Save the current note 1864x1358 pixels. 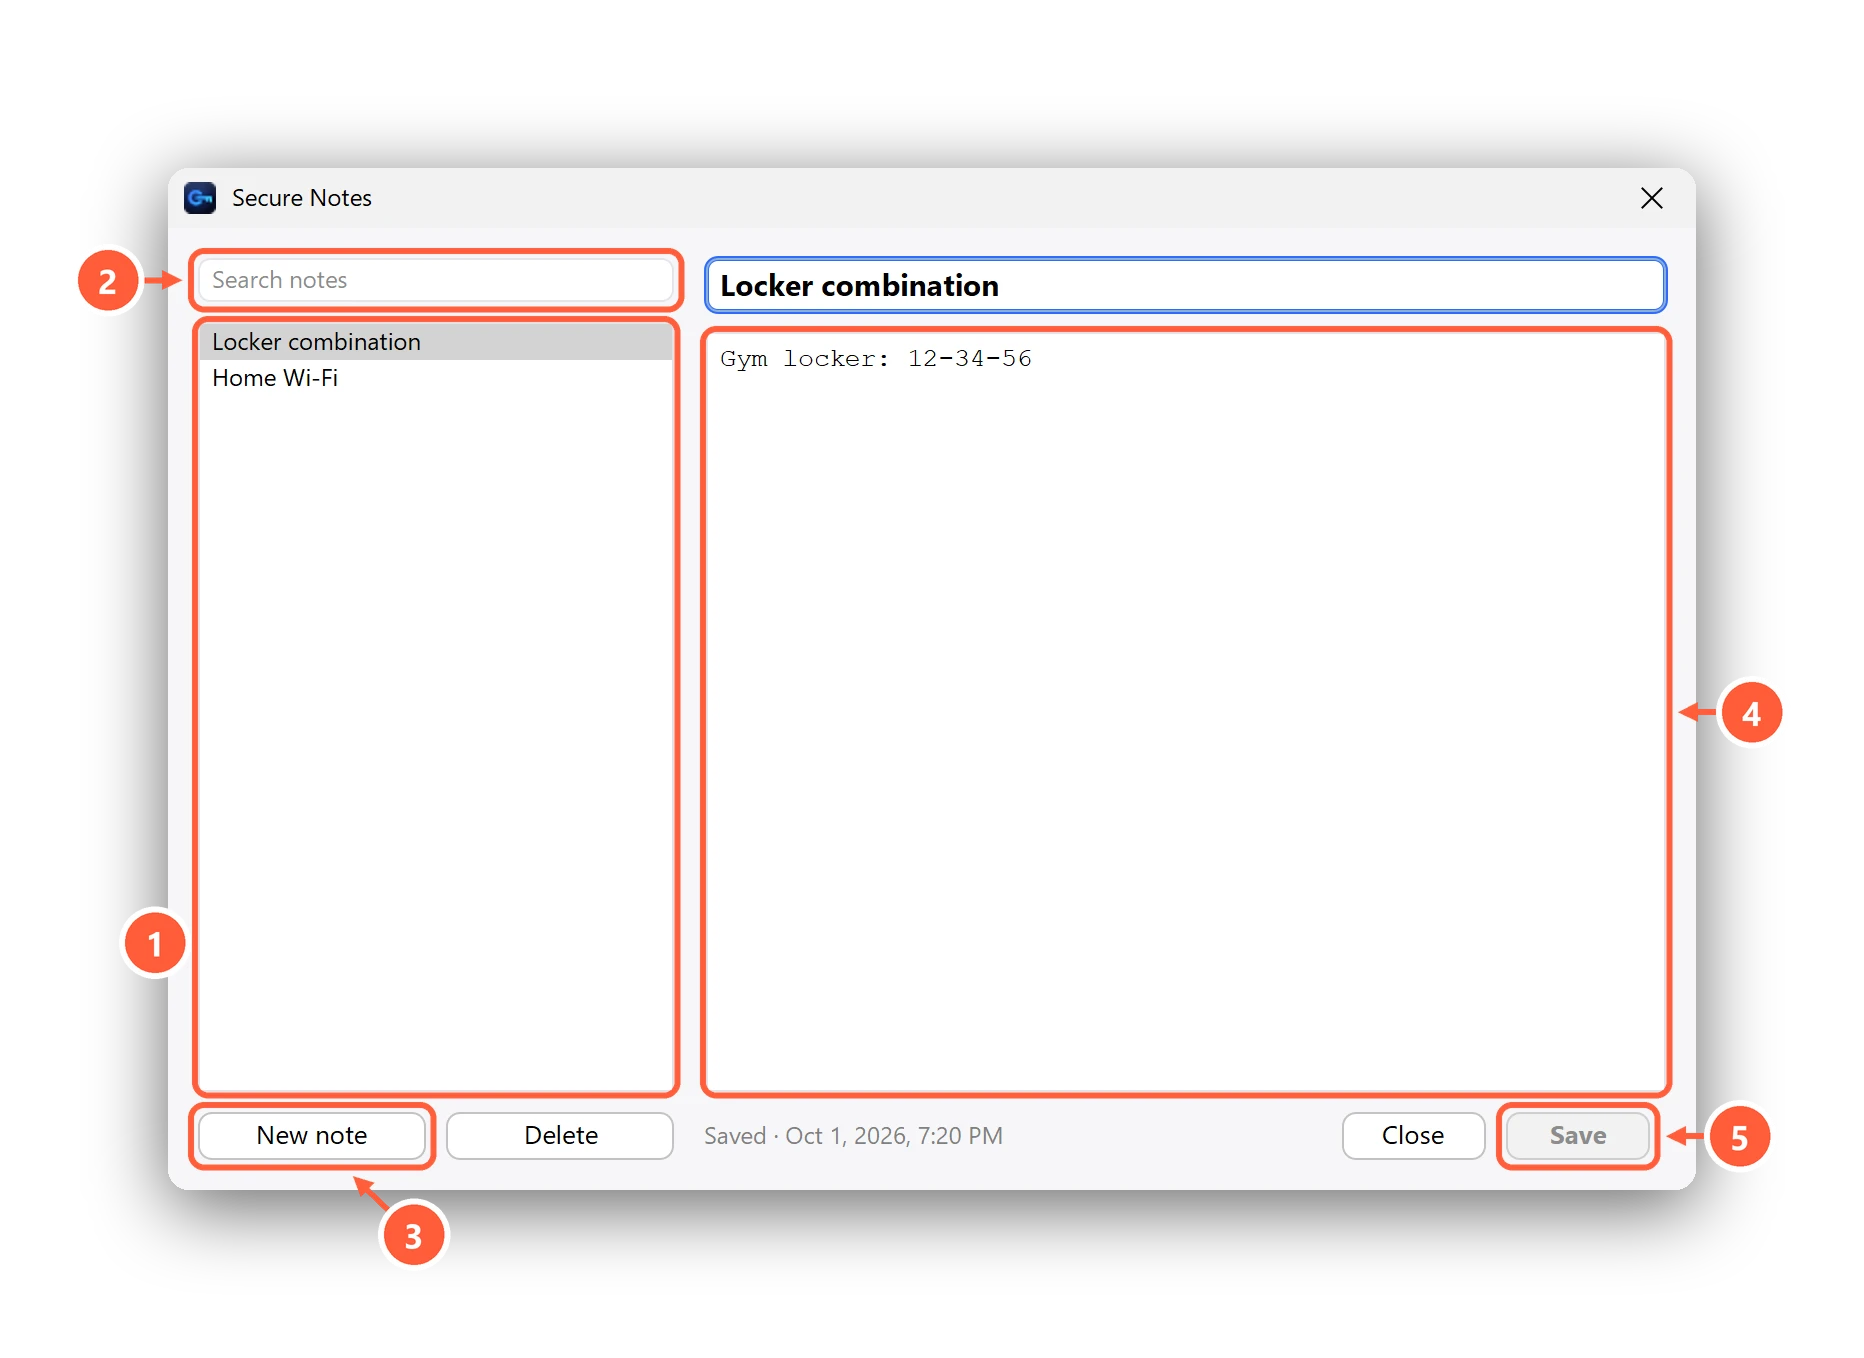(1578, 1136)
